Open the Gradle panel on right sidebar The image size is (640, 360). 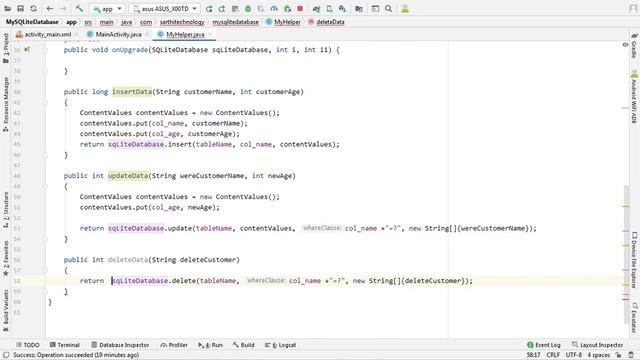point(634,46)
